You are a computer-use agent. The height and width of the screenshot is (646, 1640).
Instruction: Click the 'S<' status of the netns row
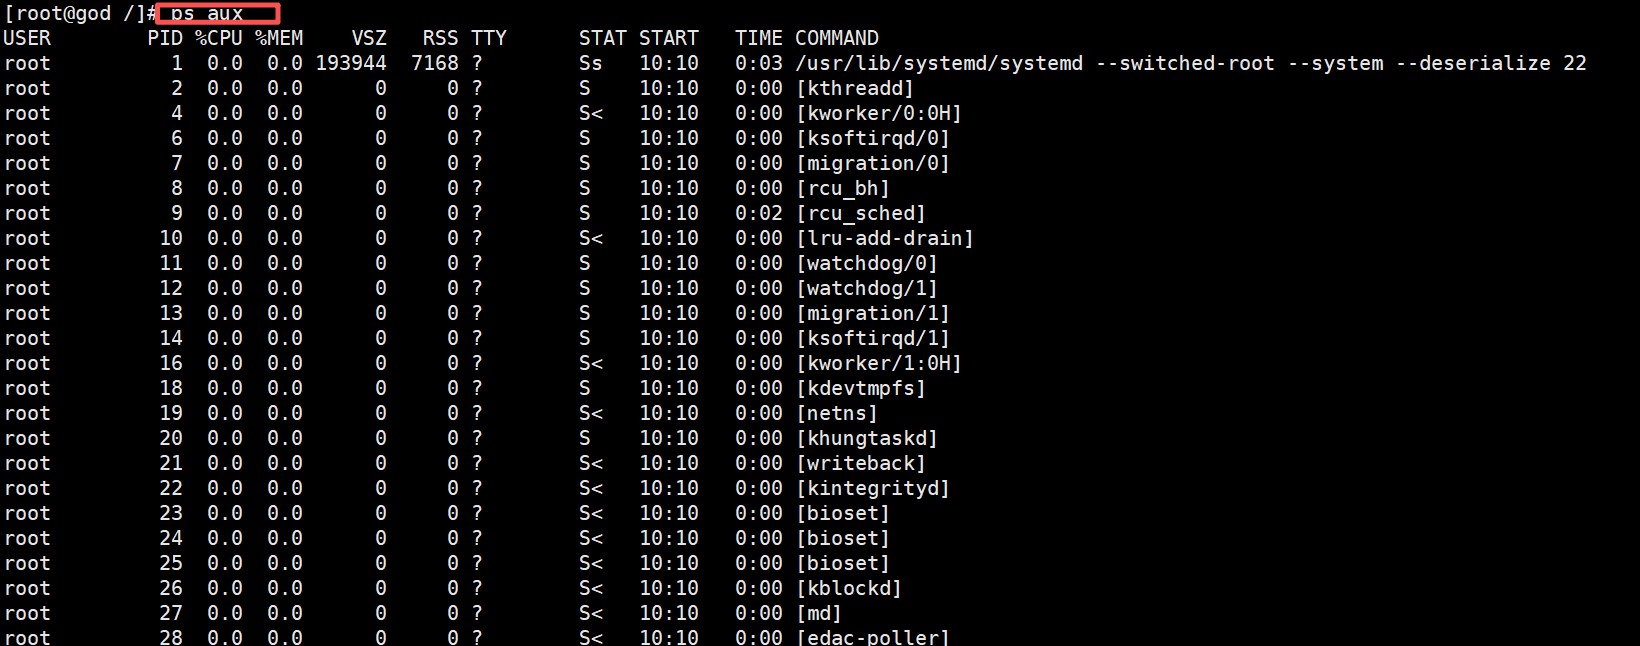click(591, 413)
